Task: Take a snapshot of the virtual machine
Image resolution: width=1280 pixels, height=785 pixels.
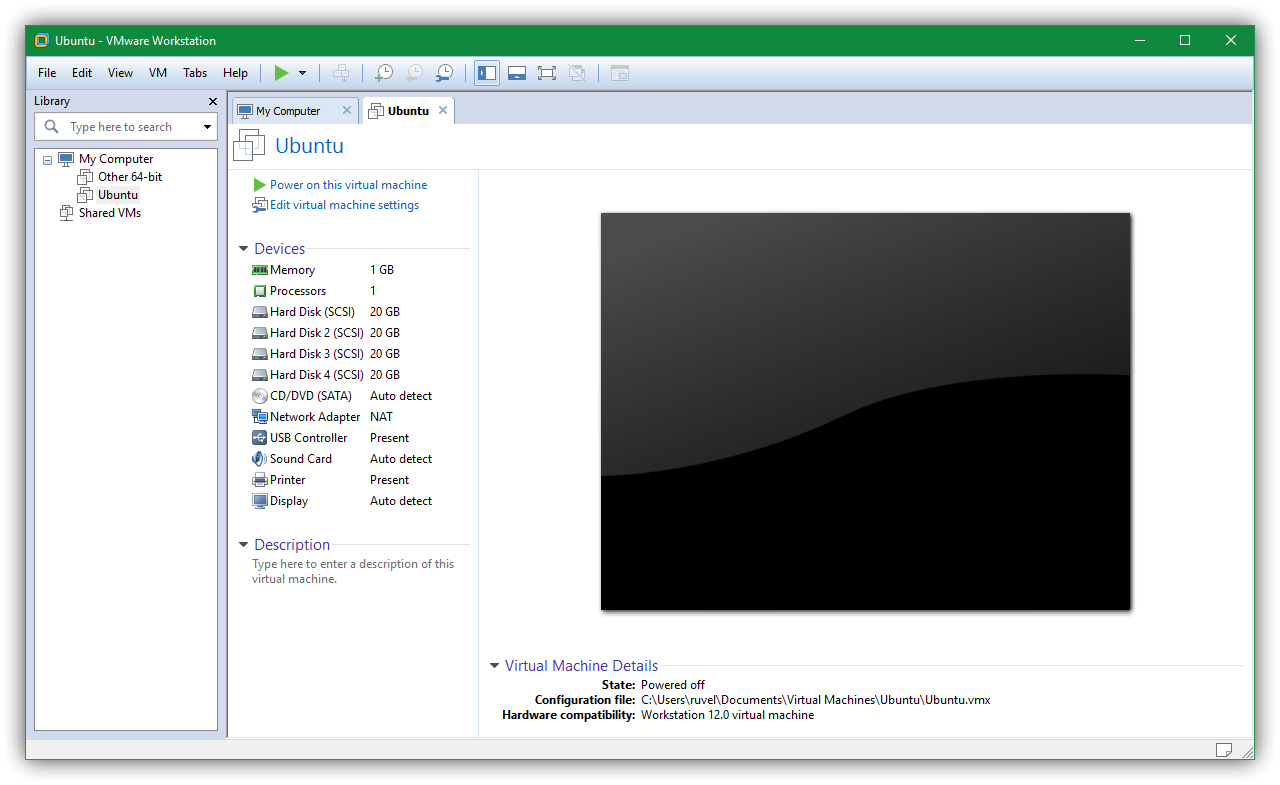Action: [x=384, y=73]
